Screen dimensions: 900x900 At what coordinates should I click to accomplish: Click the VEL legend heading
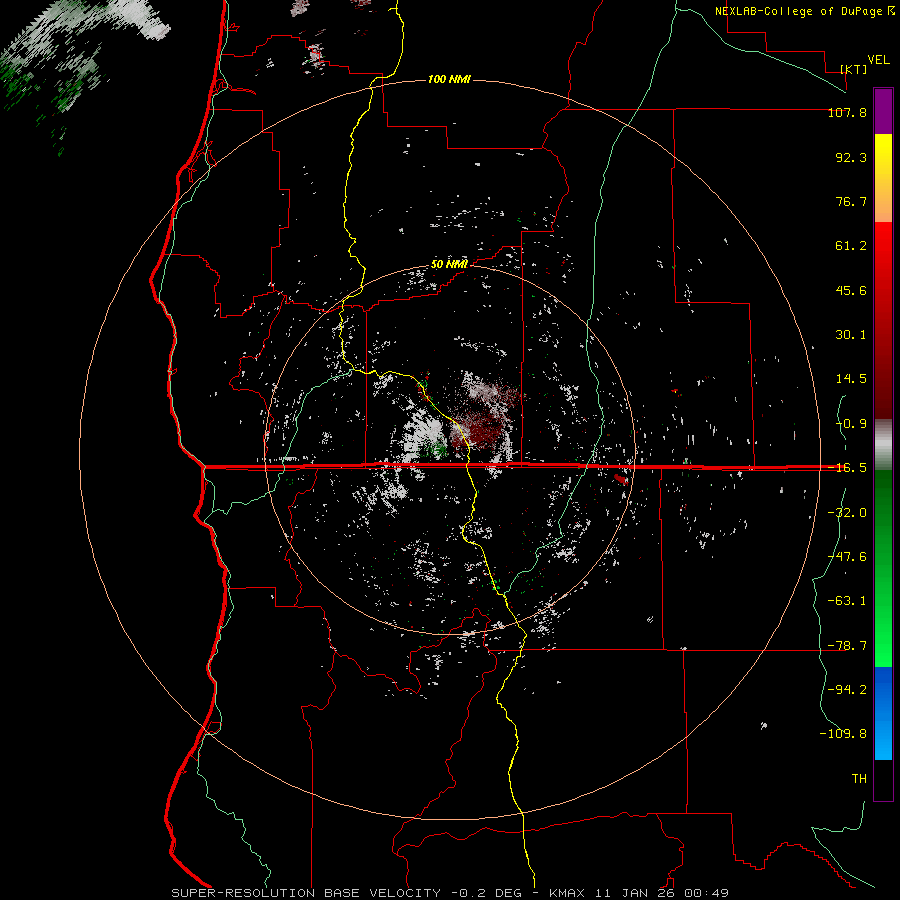point(878,59)
